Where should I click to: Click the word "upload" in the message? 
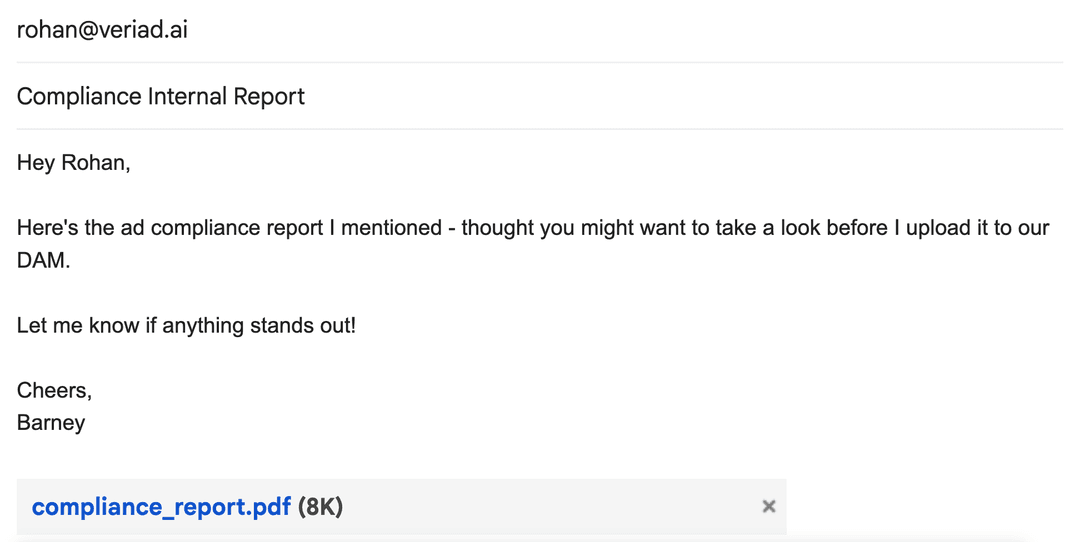(940, 228)
